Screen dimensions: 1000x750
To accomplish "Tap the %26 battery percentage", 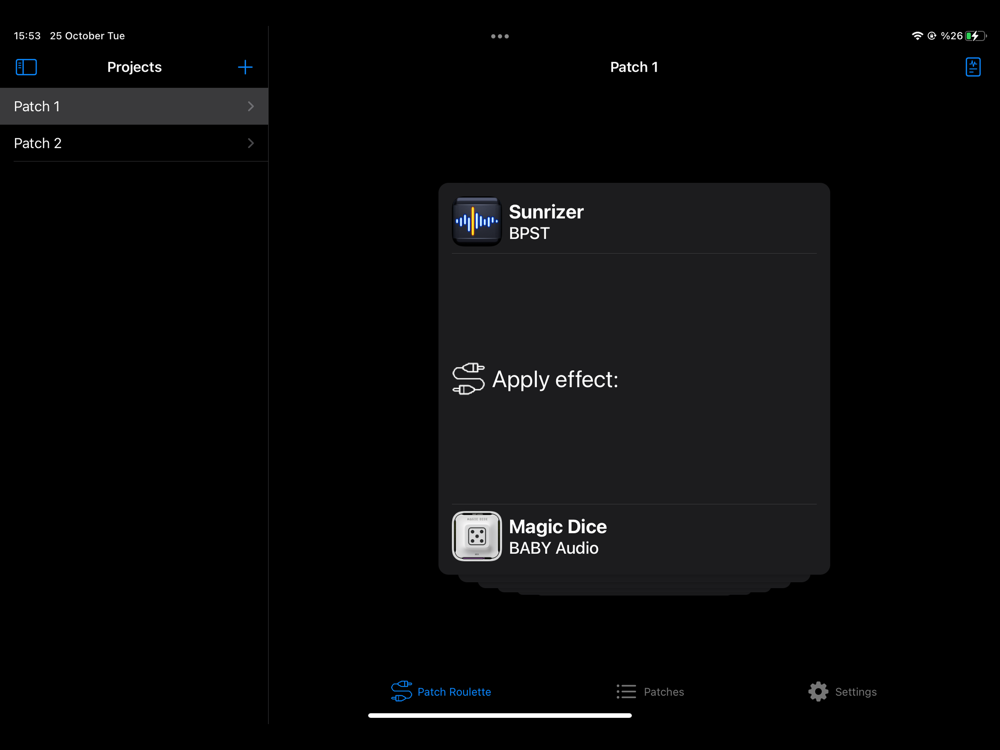I will click(x=952, y=36).
